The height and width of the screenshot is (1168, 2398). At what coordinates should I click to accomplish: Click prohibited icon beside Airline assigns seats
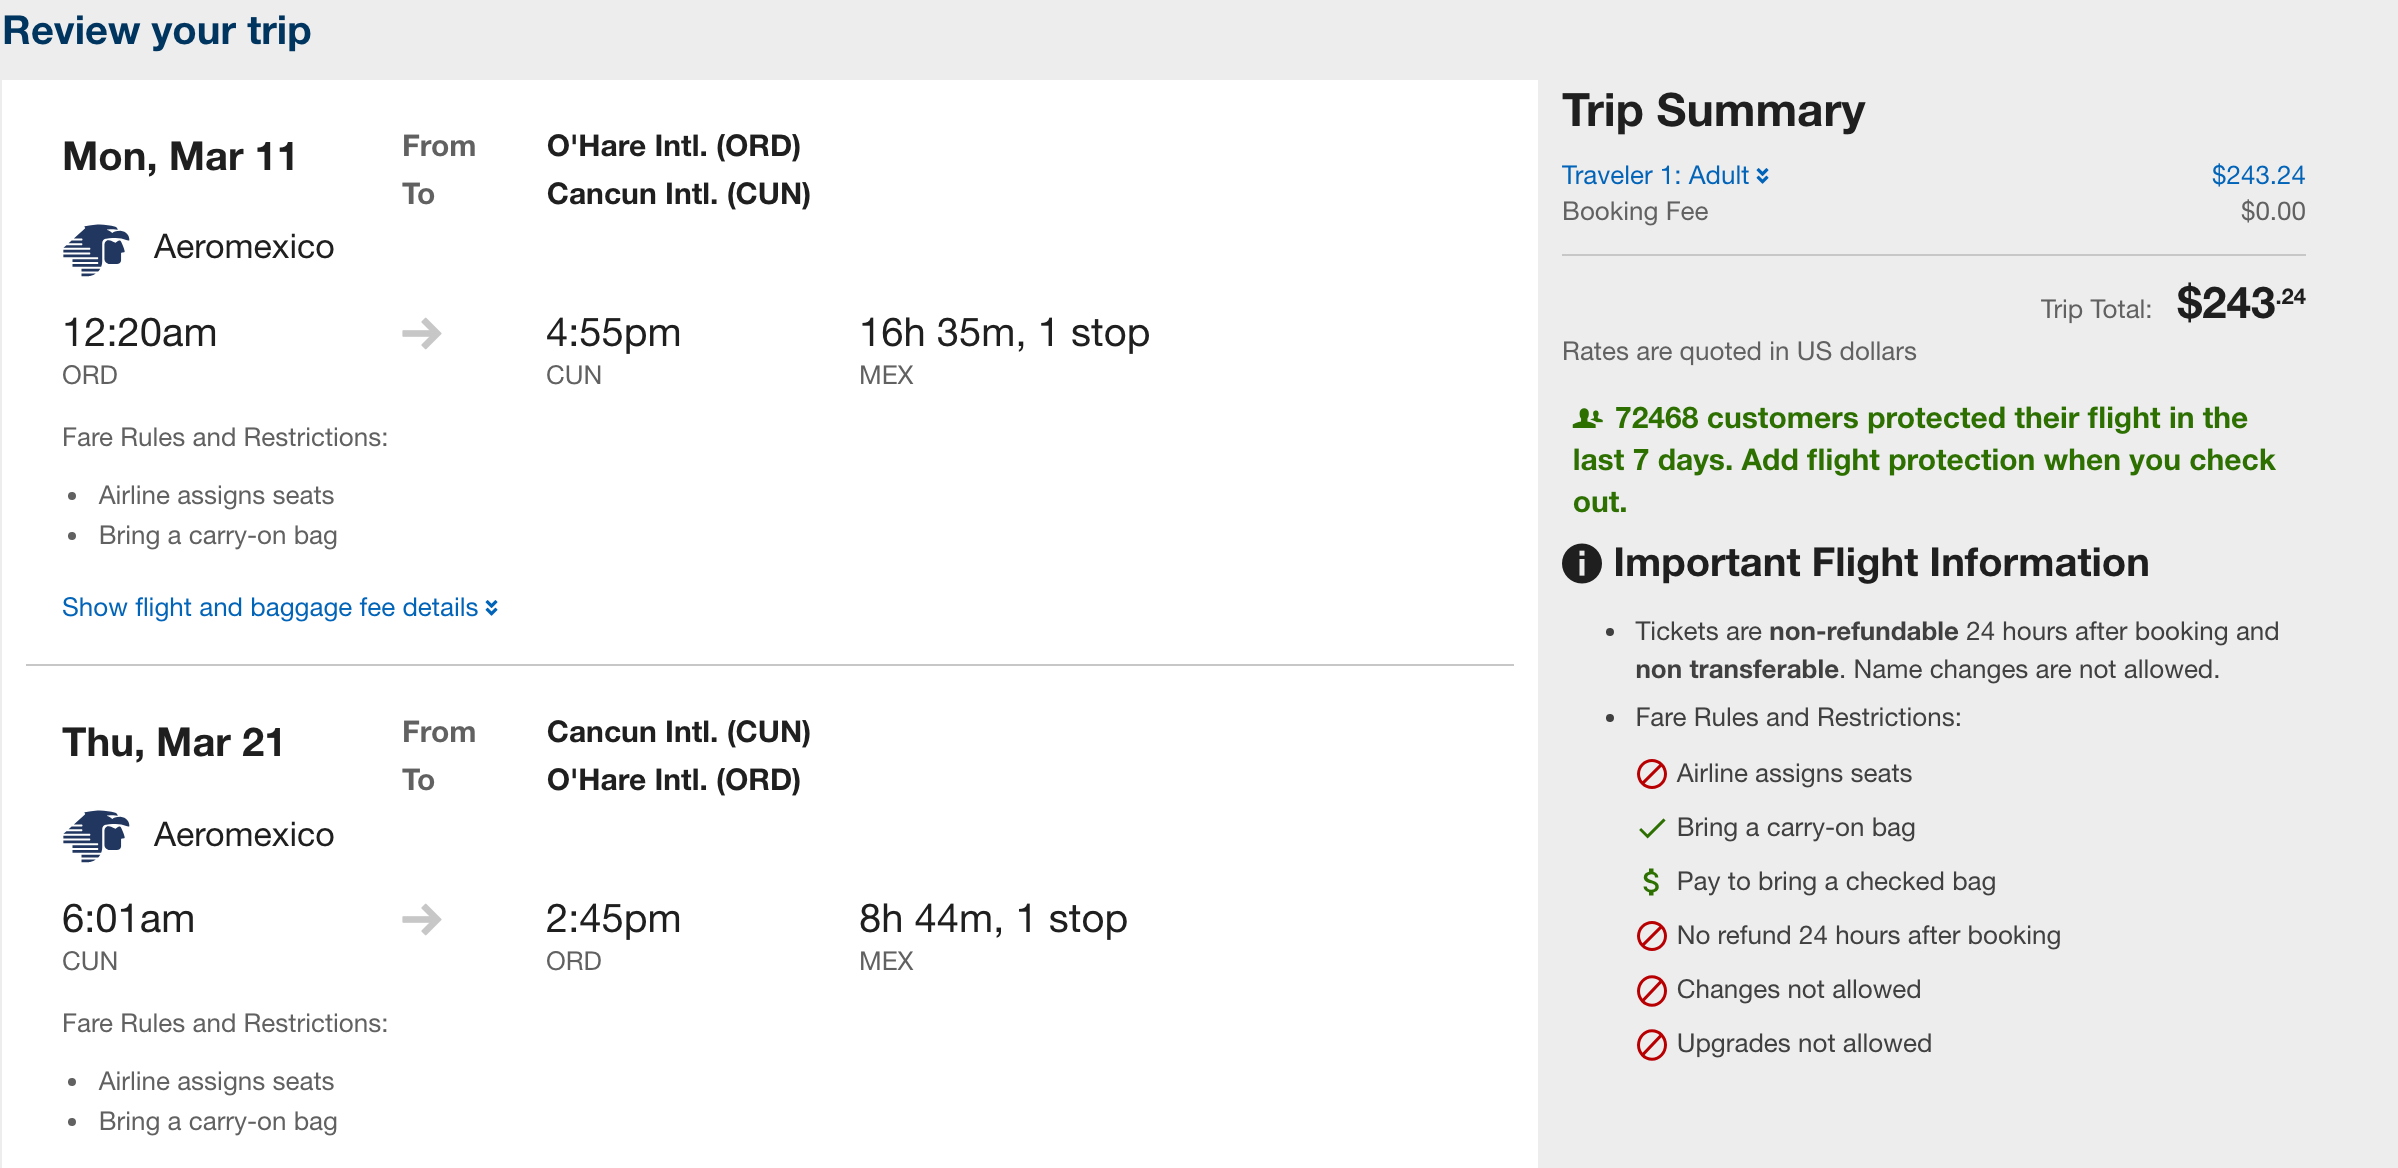point(1651,774)
